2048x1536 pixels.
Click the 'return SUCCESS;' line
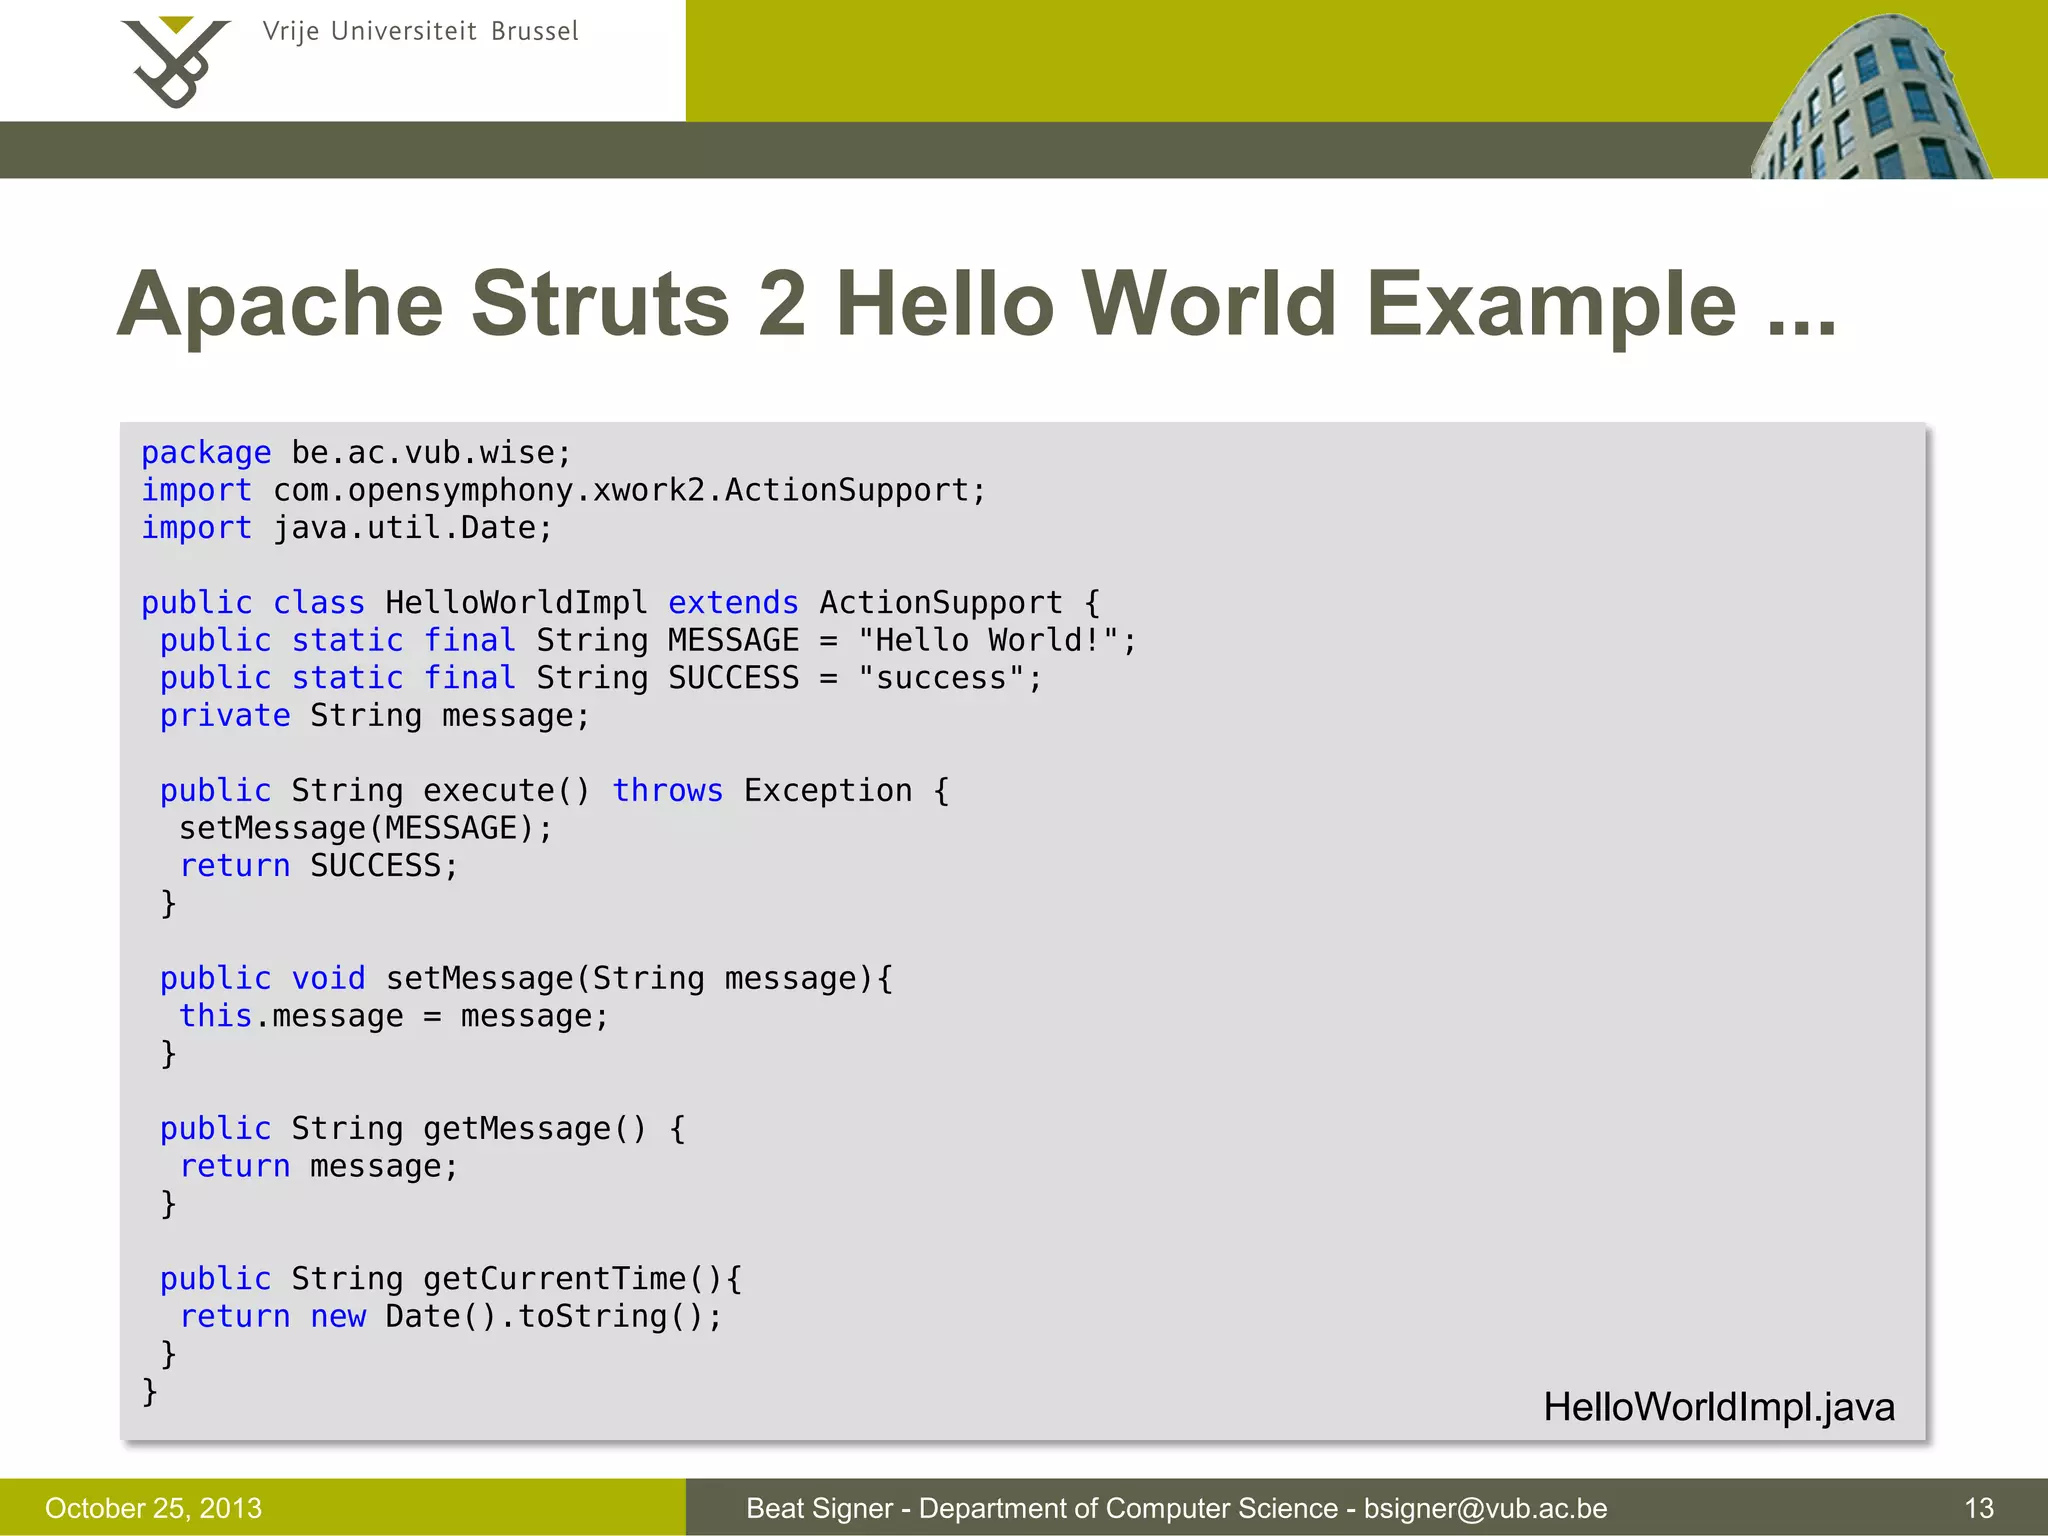(x=319, y=866)
